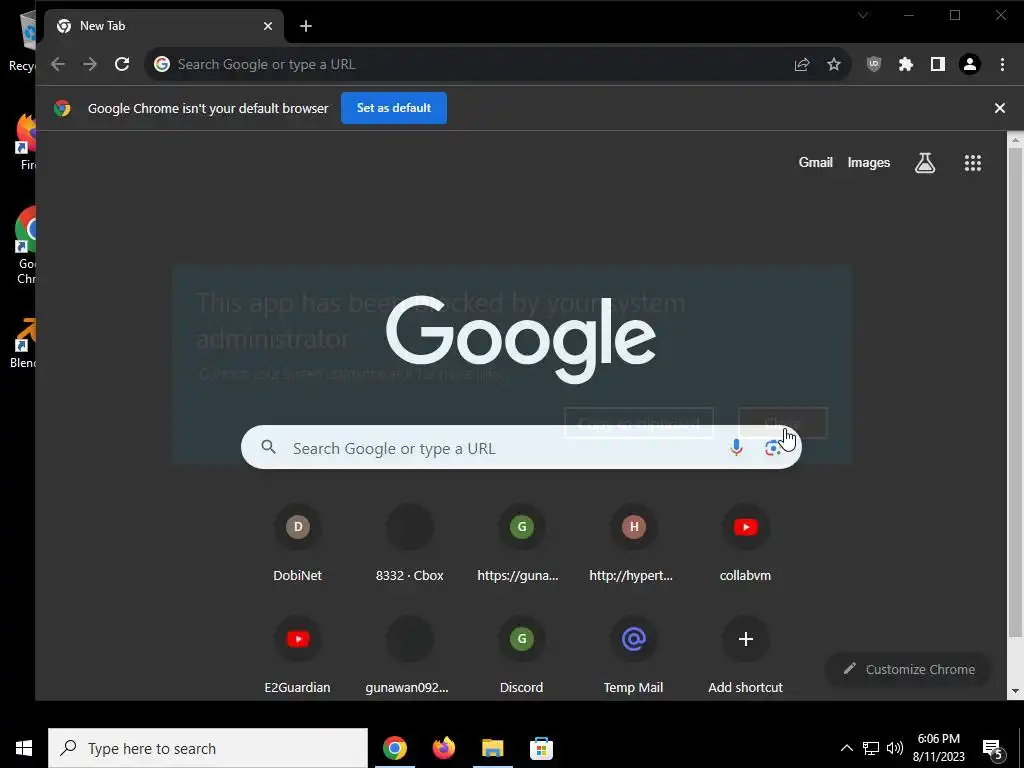
Task: Open the volume tray icon
Action: pos(895,748)
